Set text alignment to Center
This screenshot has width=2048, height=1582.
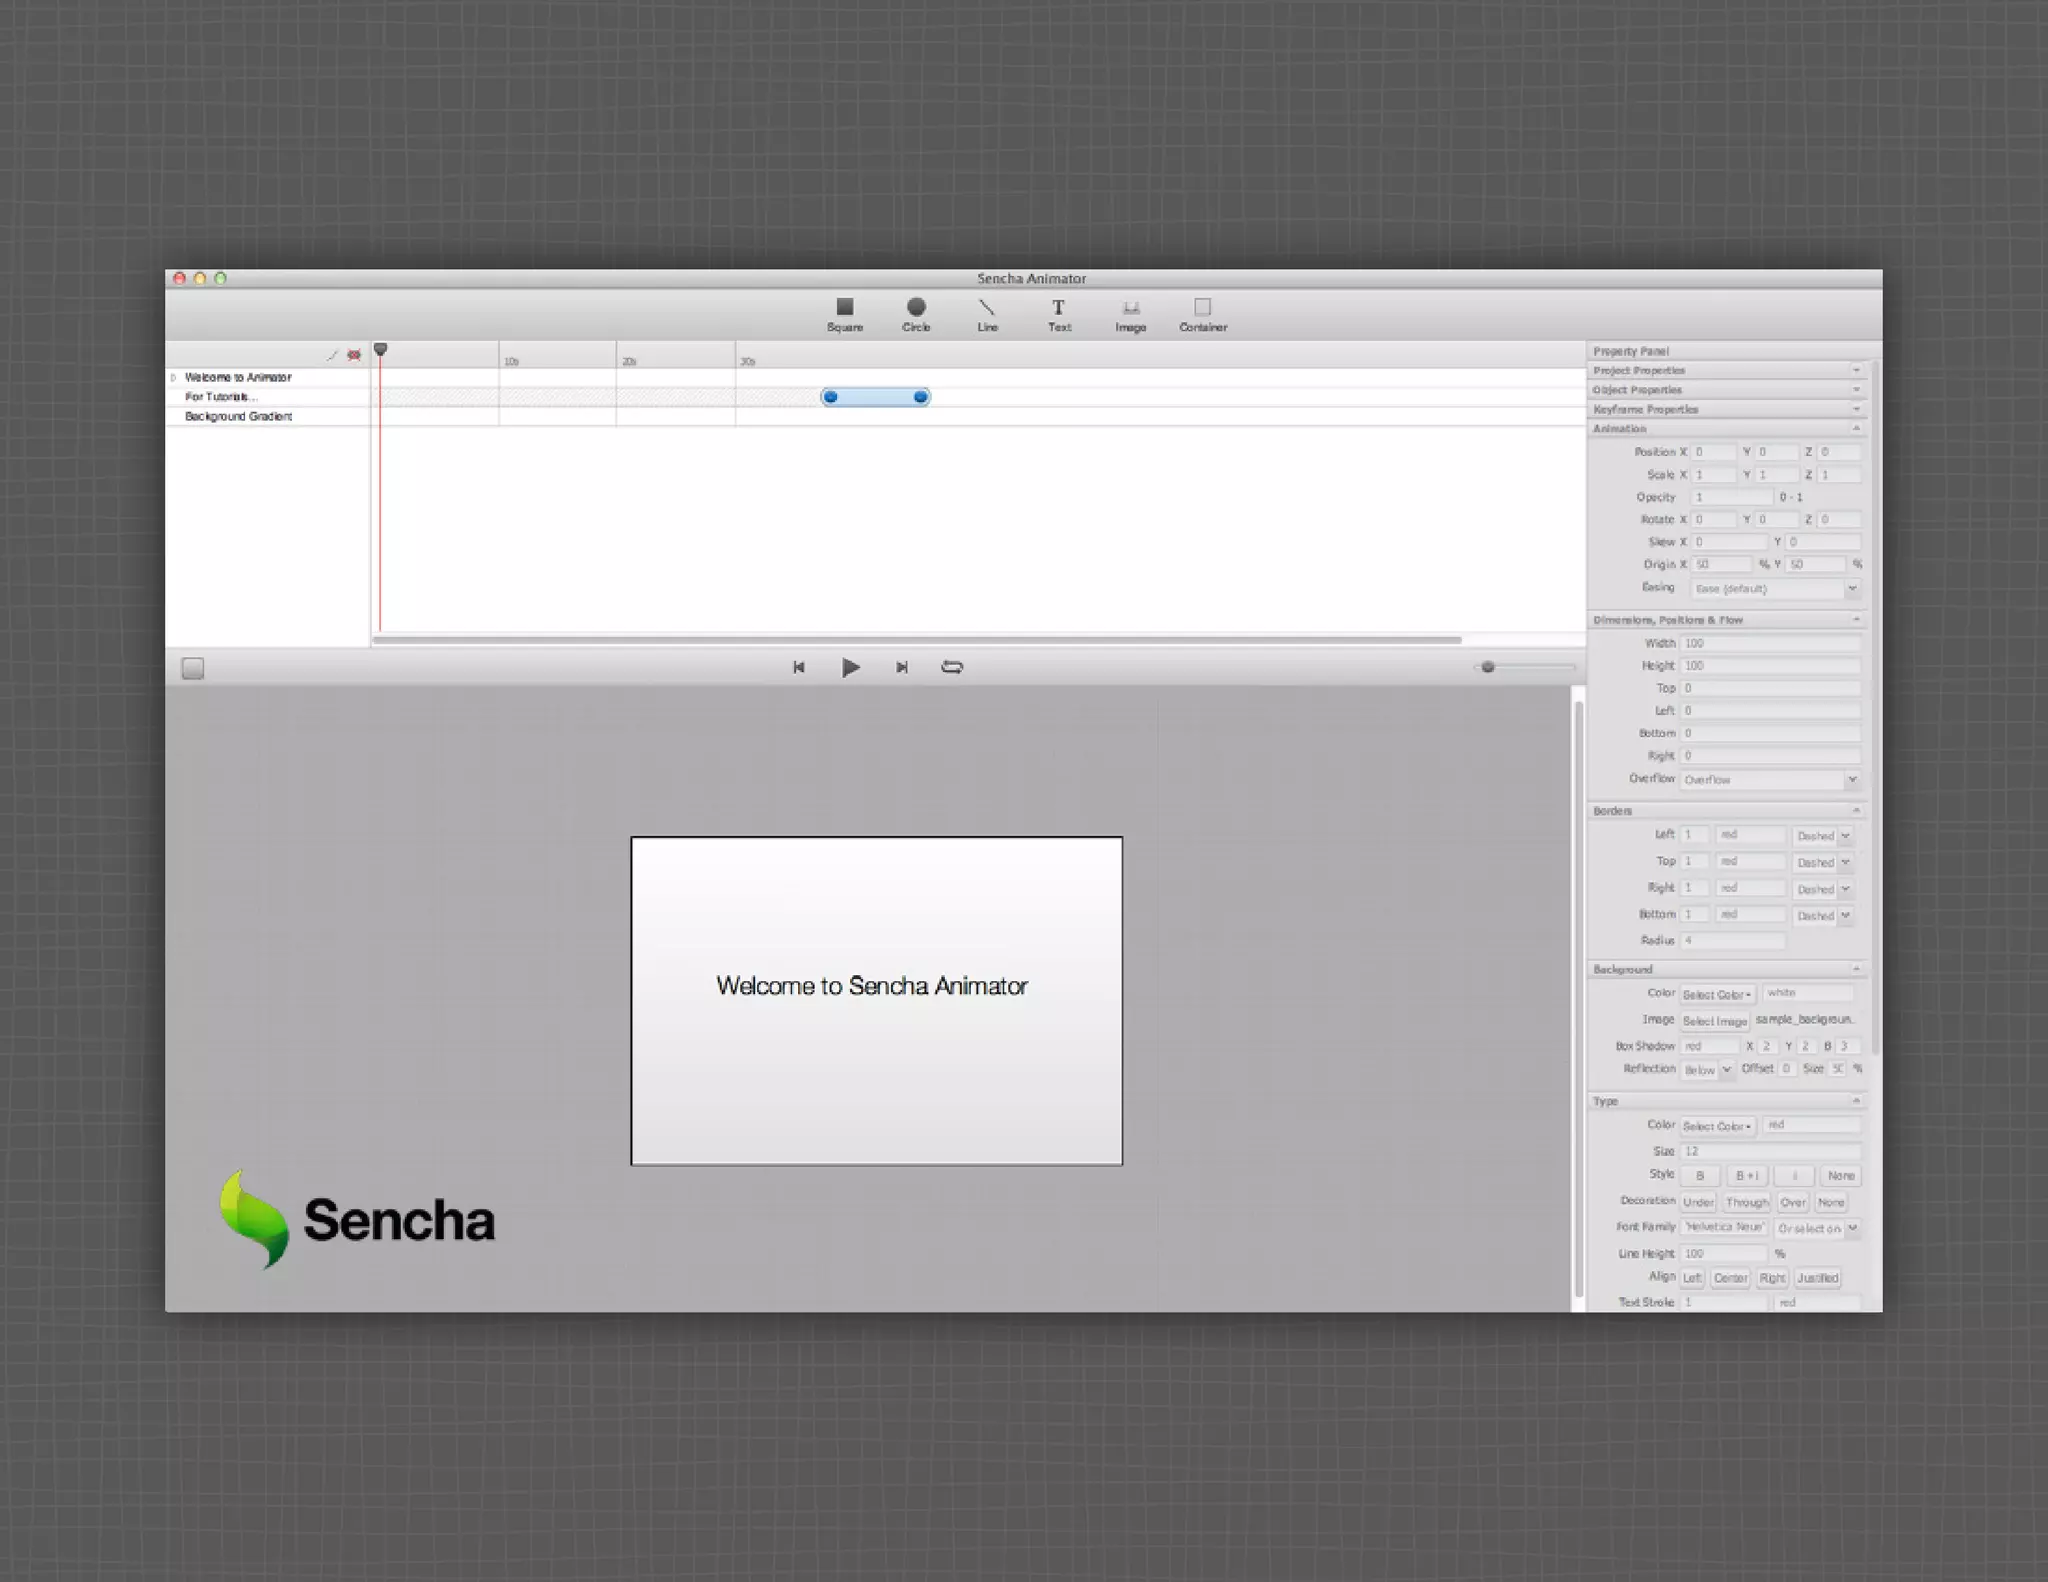pos(1730,1278)
